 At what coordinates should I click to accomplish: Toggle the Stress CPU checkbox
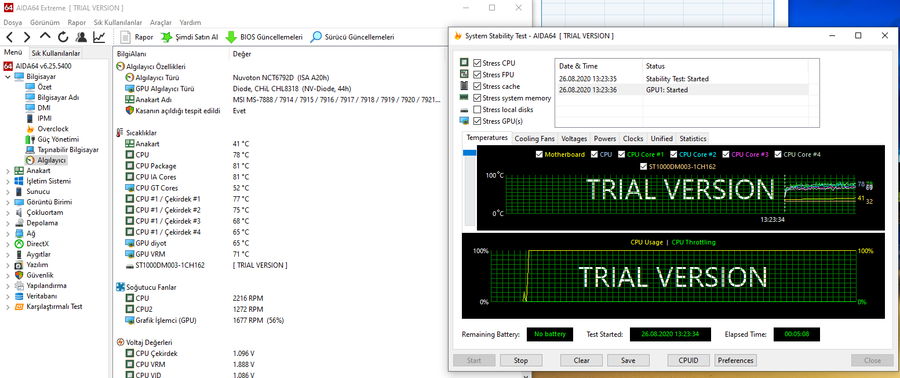(477, 63)
